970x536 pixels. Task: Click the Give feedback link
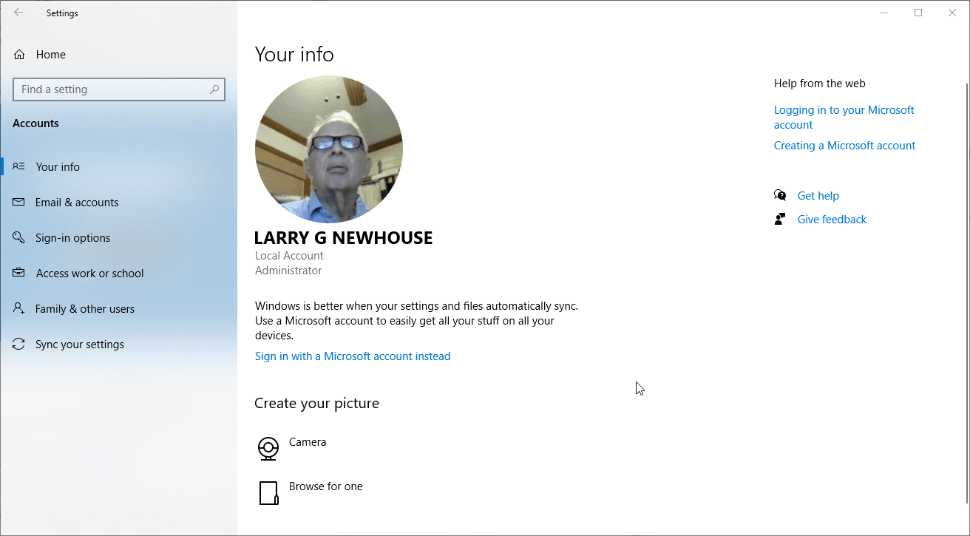pos(831,219)
